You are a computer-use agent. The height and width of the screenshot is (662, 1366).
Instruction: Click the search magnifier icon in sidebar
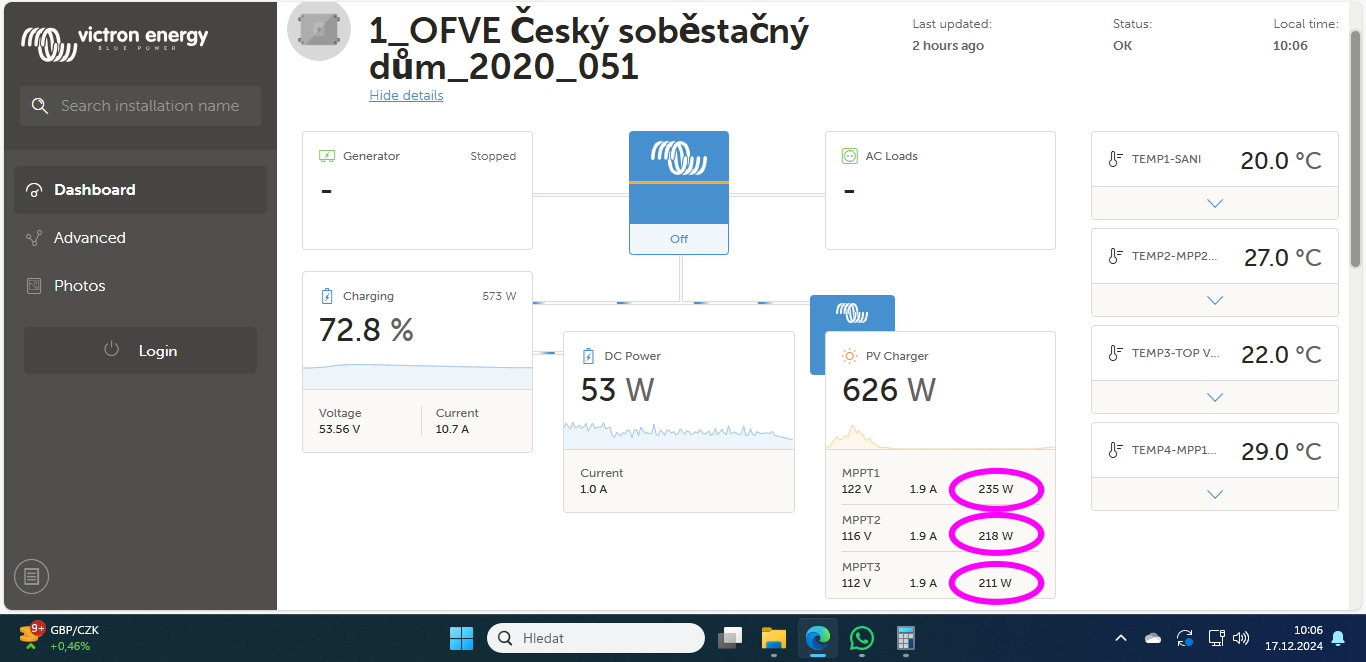[40, 106]
